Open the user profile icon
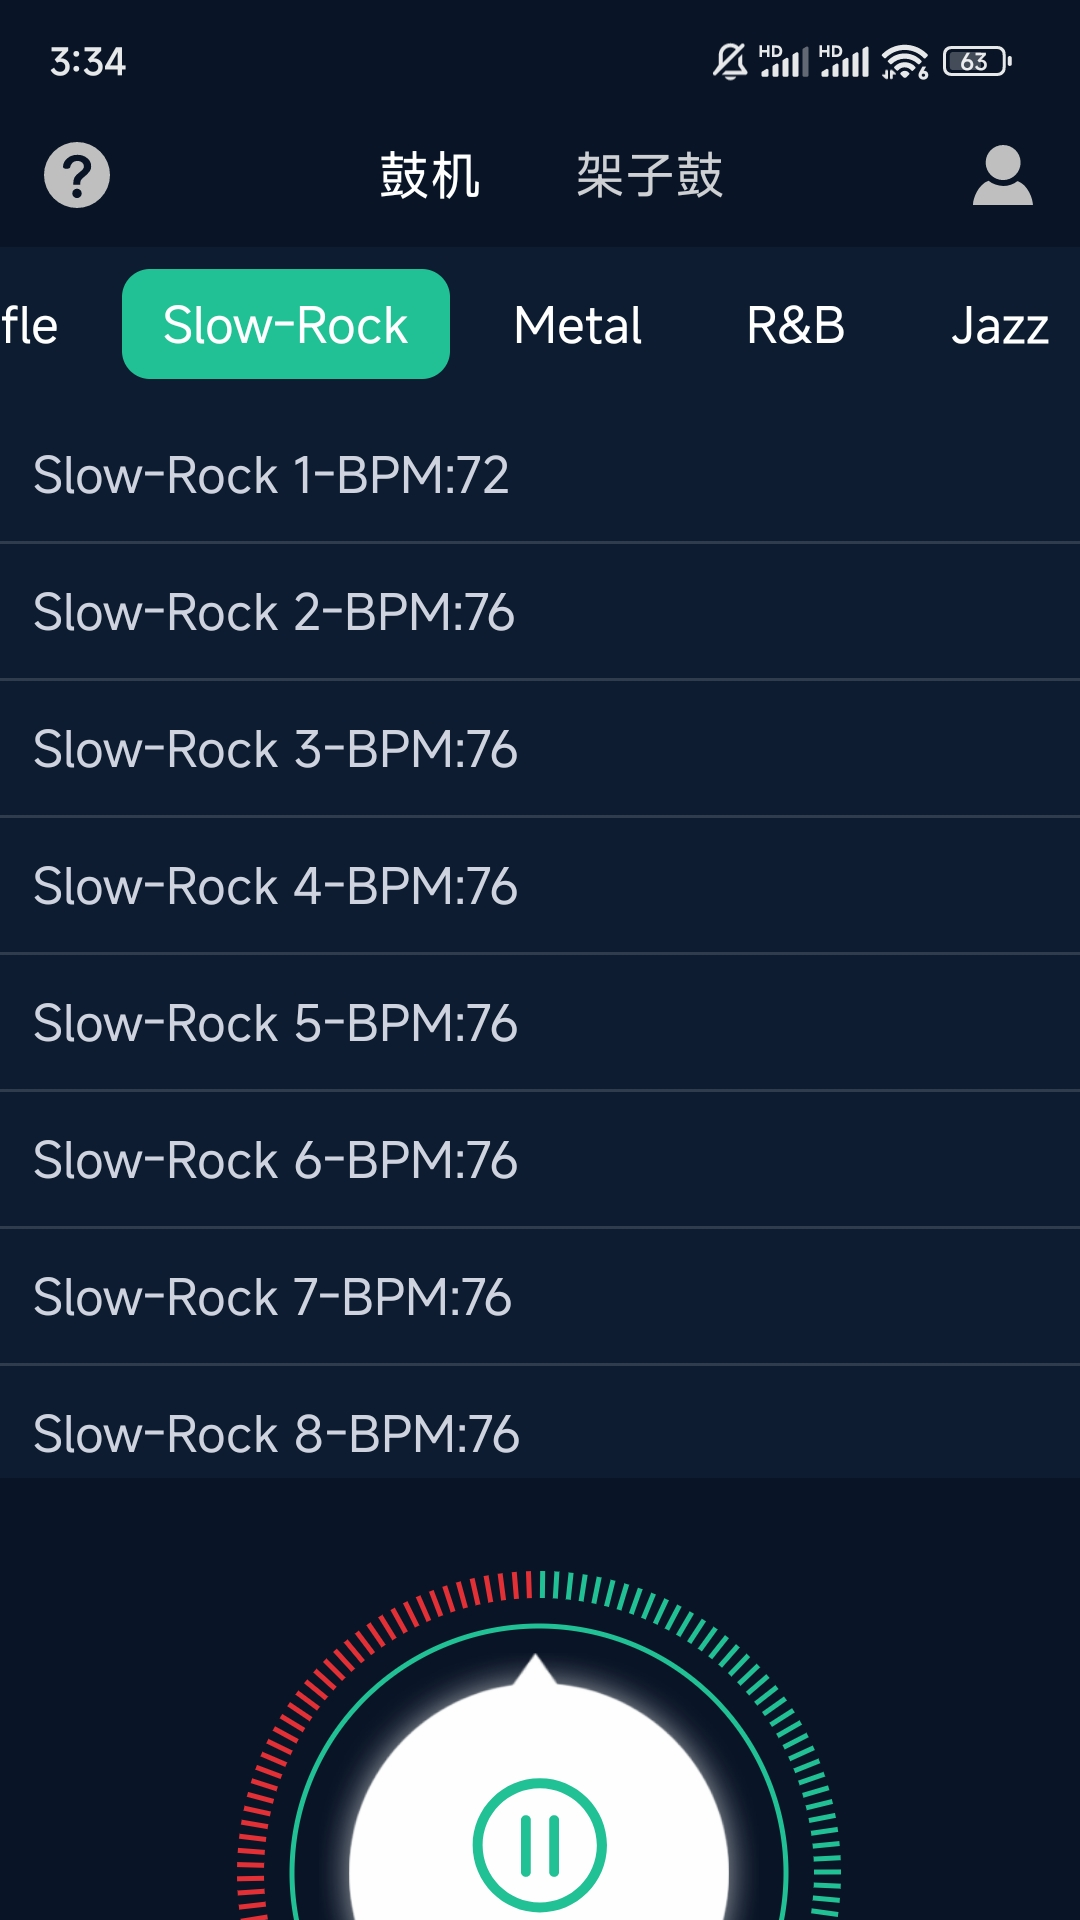The image size is (1080, 1920). (x=1002, y=176)
